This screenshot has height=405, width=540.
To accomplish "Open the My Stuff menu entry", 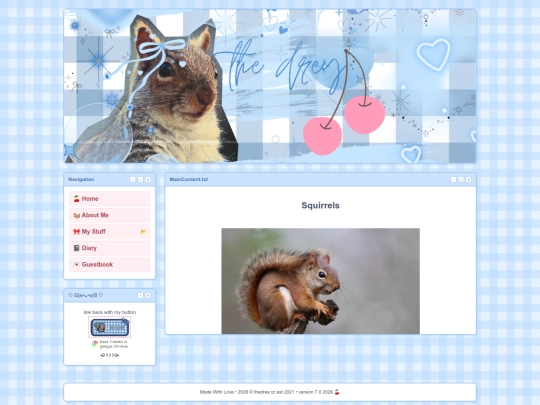I will click(110, 232).
